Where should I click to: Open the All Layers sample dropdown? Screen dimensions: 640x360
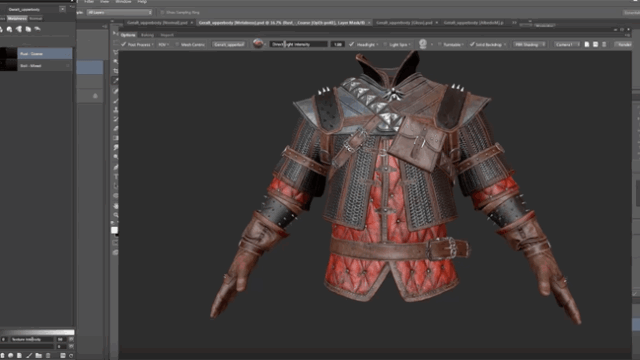(119, 13)
